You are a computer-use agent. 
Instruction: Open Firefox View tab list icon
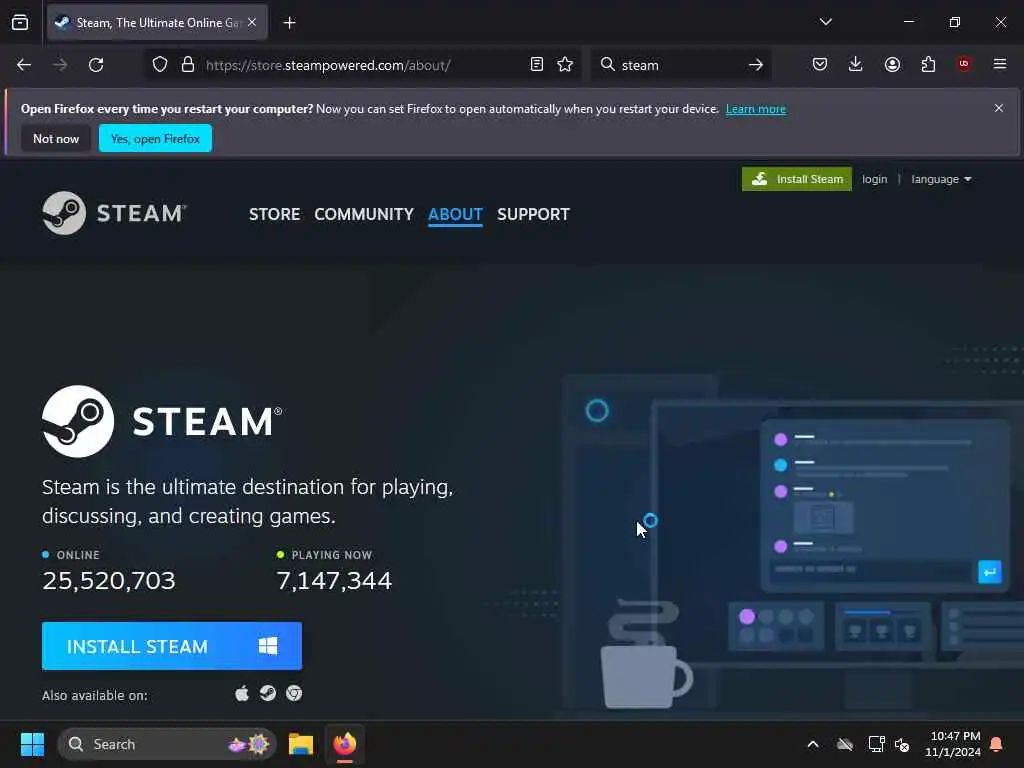tap(20, 22)
